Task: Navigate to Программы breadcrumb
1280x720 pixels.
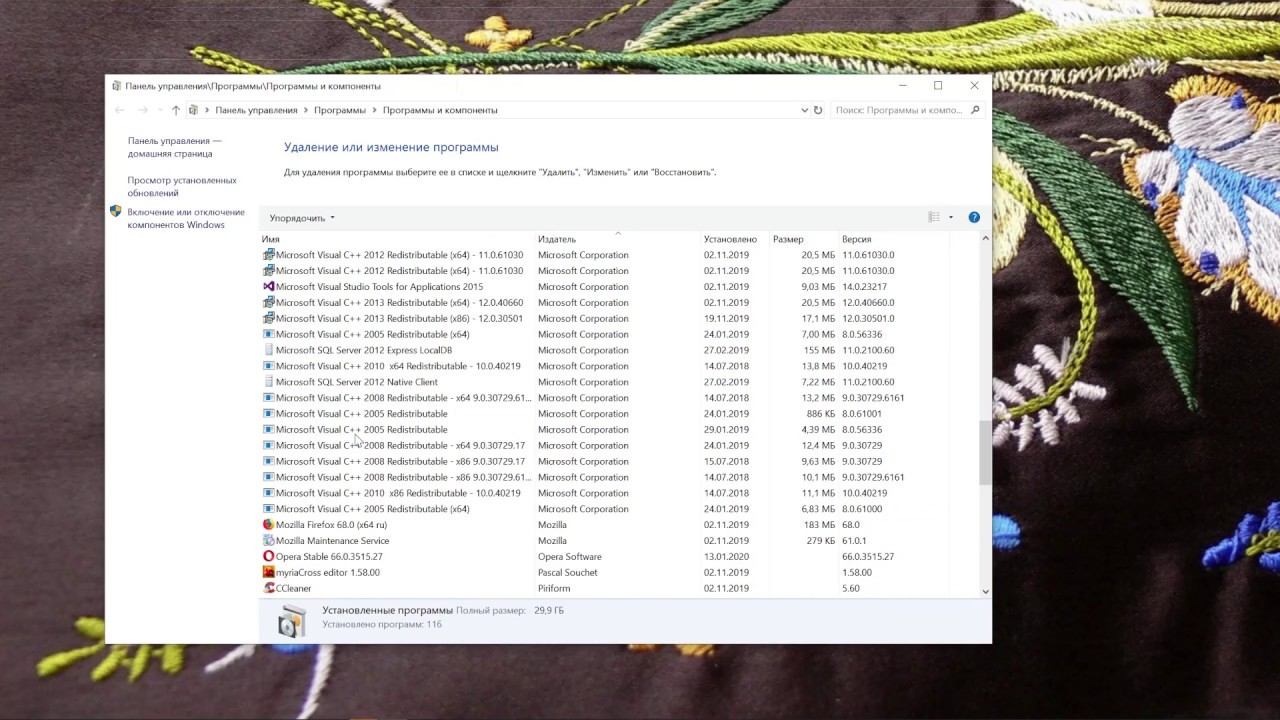Action: (340, 110)
